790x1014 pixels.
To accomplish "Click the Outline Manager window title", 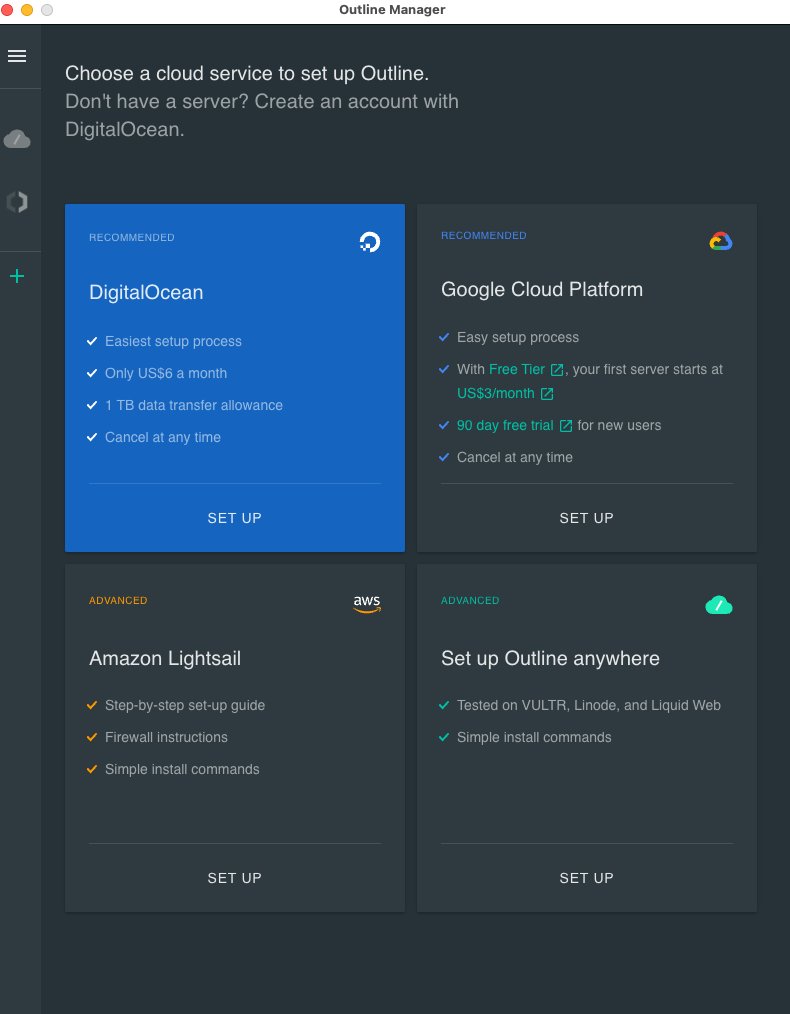I will [x=392, y=10].
